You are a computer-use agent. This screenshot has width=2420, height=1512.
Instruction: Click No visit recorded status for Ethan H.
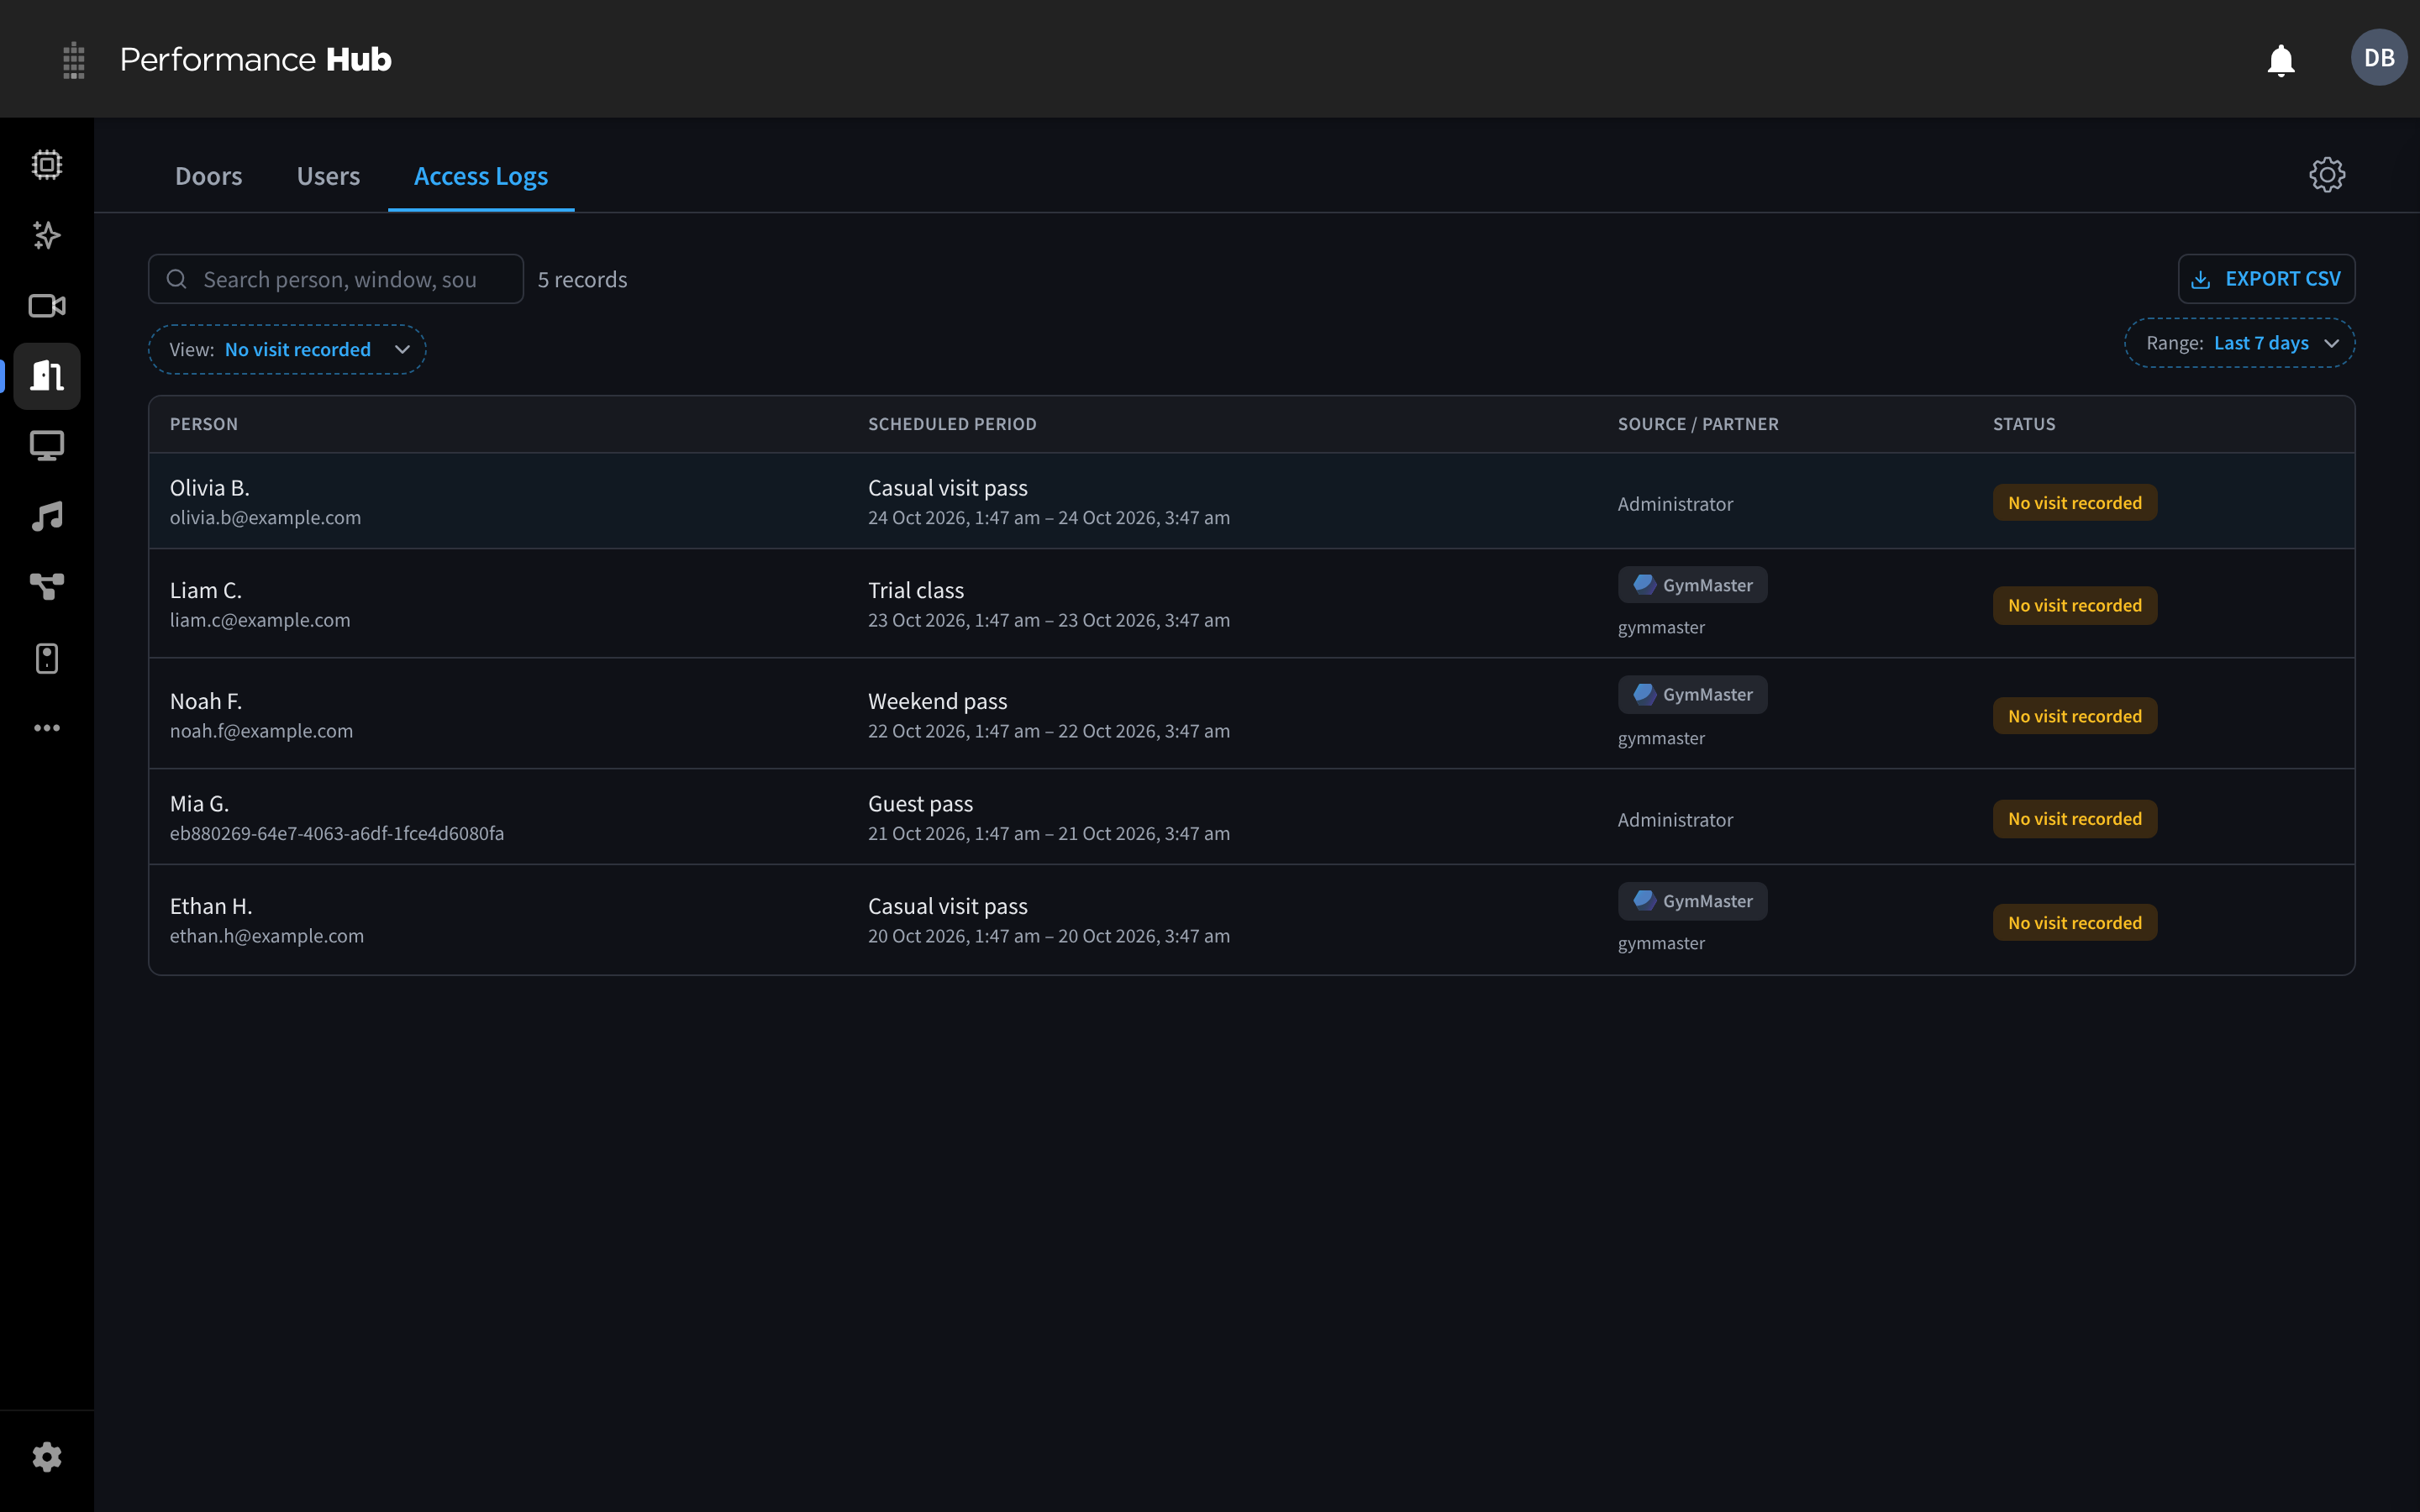[x=2075, y=922]
